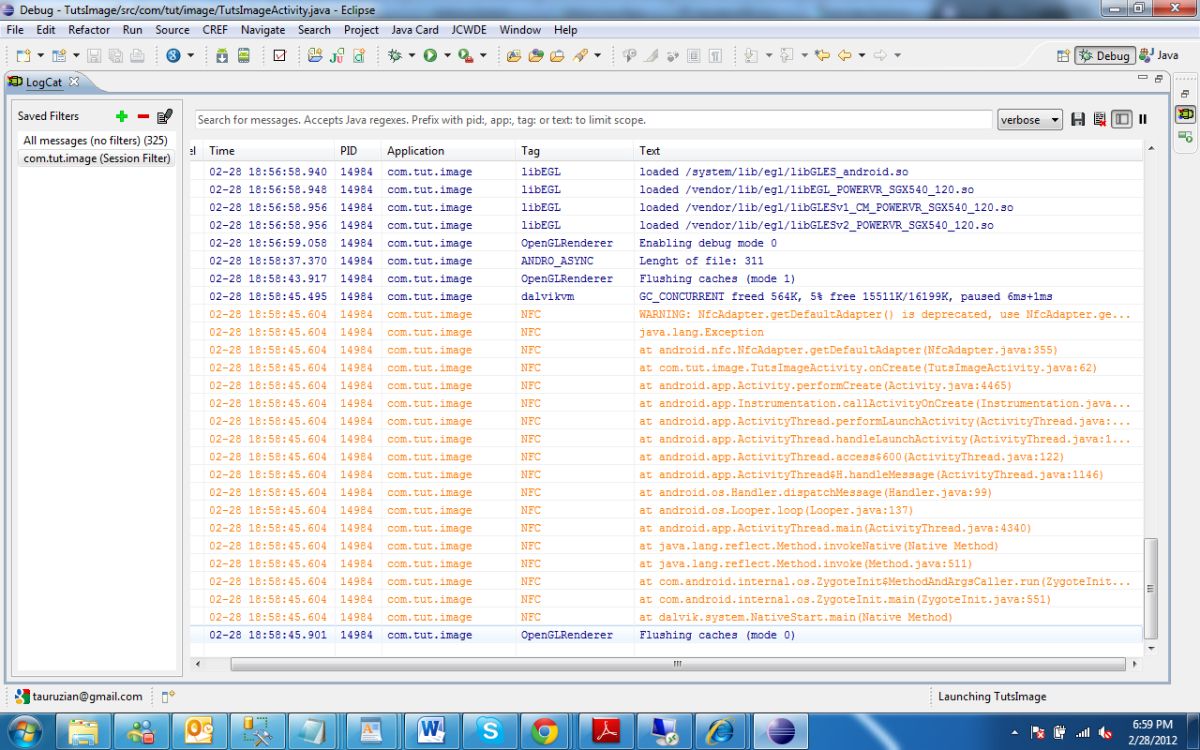The width and height of the screenshot is (1200, 750).
Task: Edit the selected LogCat filter
Action: tap(165, 116)
